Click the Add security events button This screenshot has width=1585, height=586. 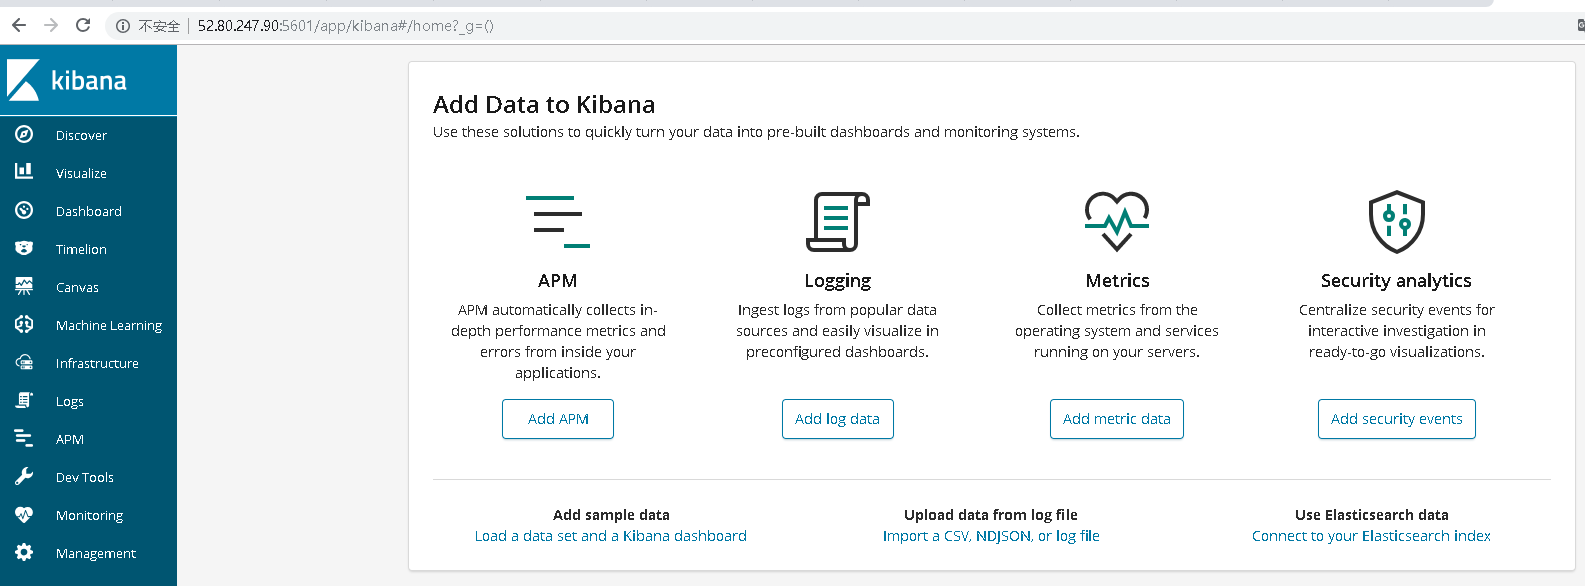1396,419
